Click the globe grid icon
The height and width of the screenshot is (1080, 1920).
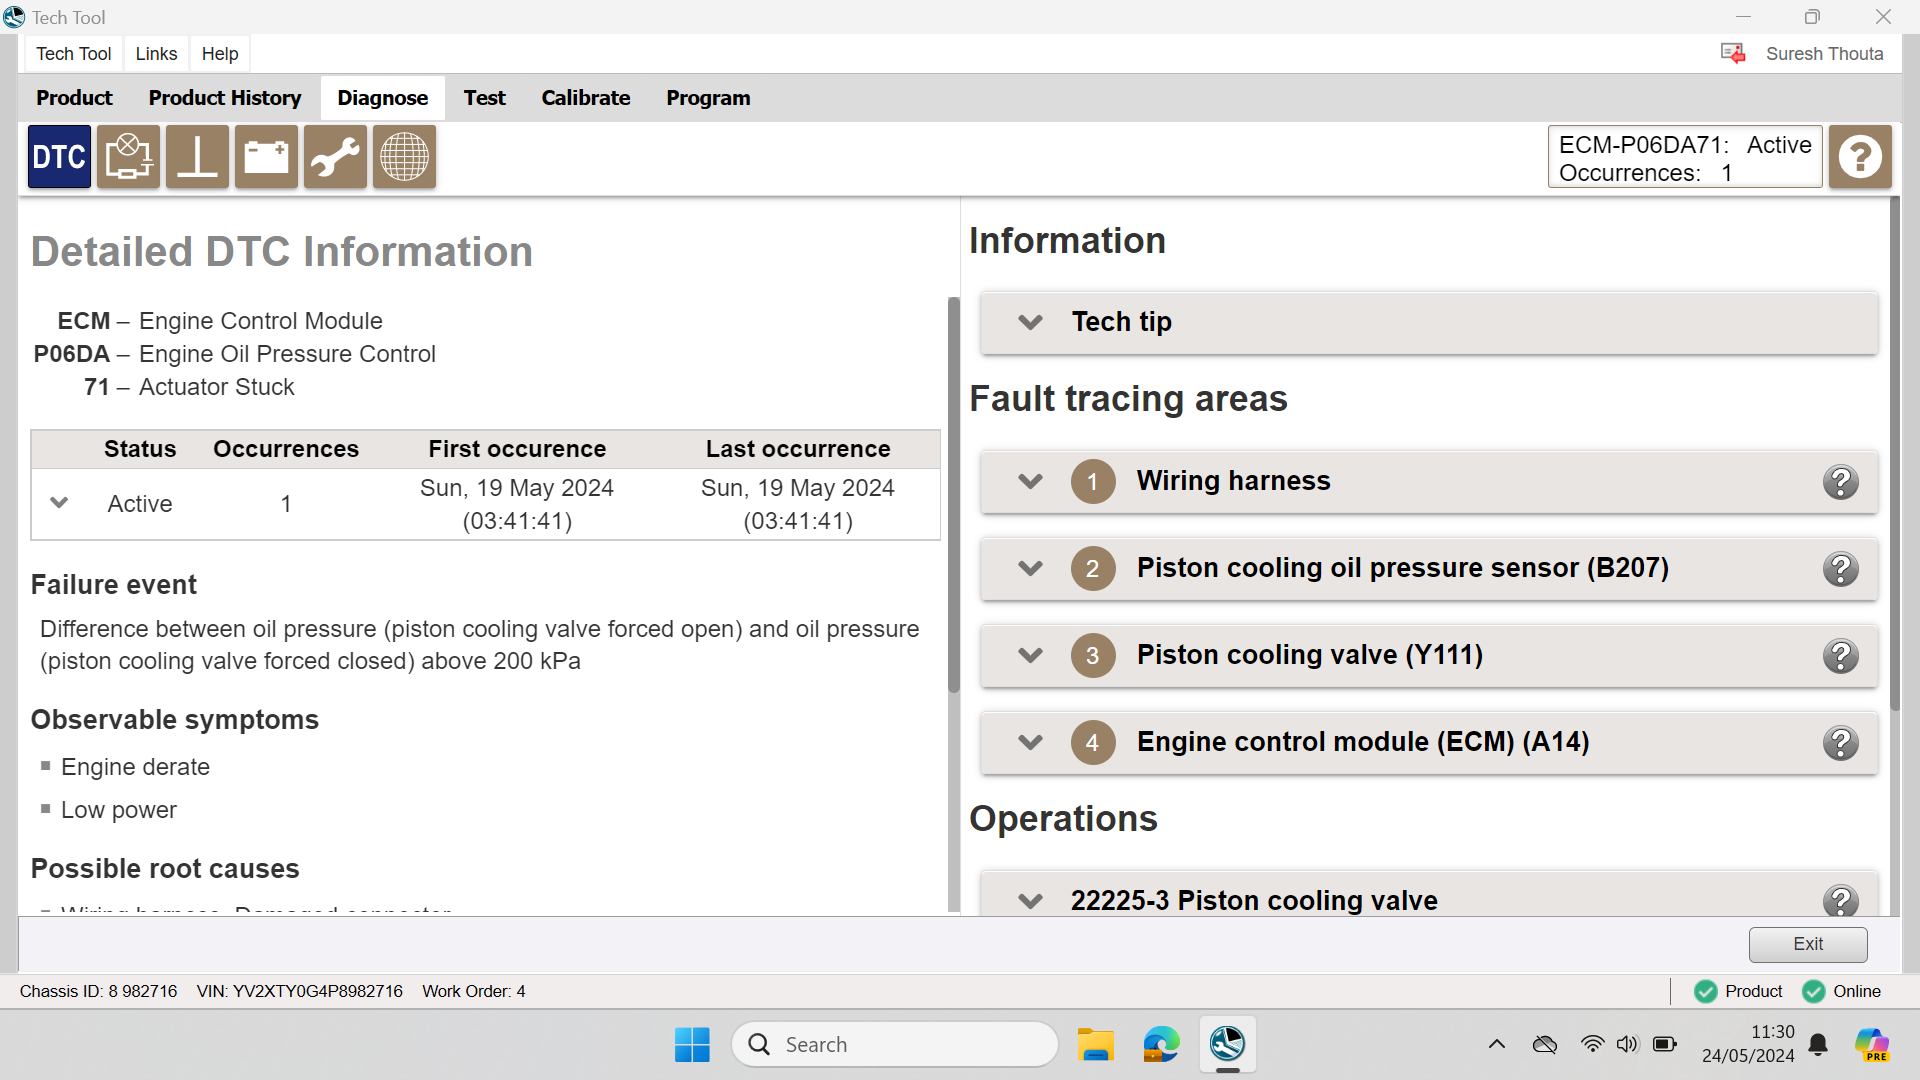click(x=404, y=157)
